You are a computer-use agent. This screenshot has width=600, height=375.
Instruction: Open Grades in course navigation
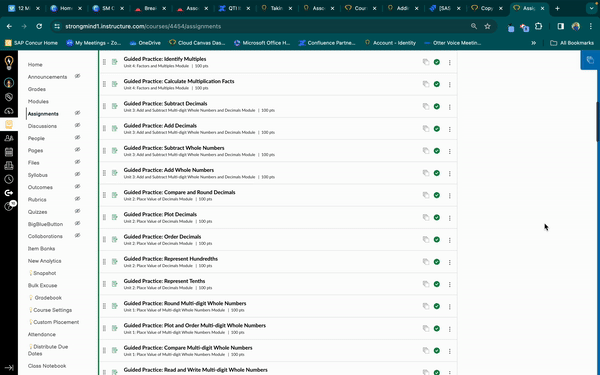coord(37,89)
